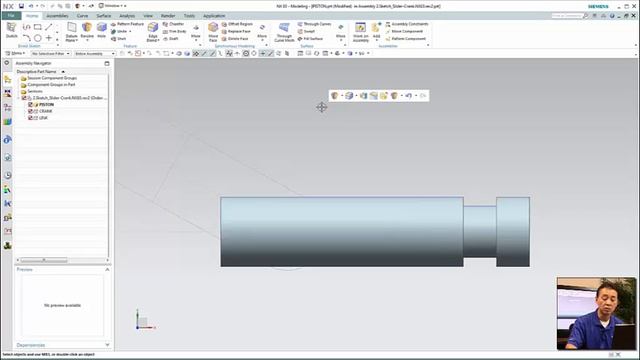
Task: Switch to the Application tab
Action: coord(214,16)
